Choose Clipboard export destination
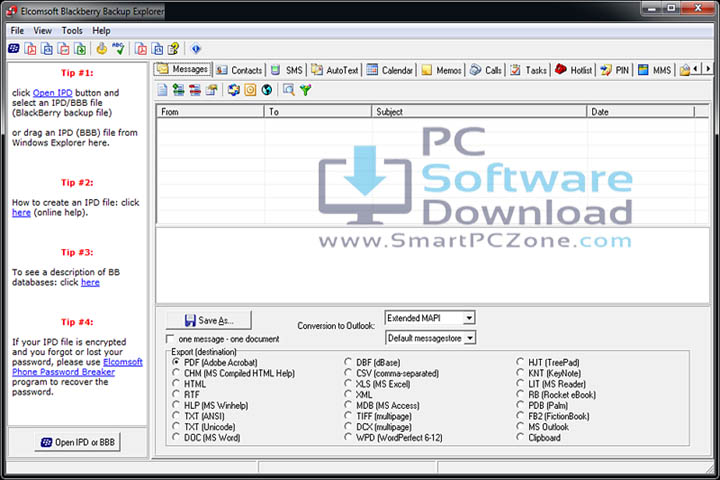This screenshot has width=720, height=480. click(520, 437)
